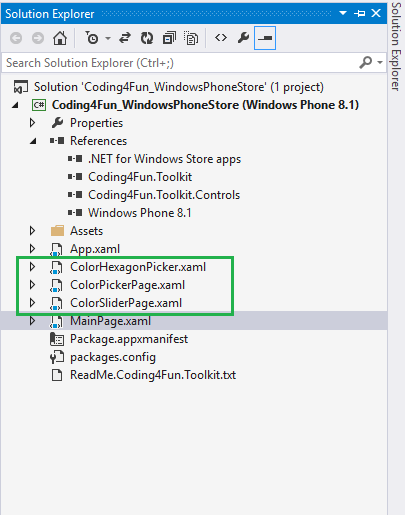Image resolution: width=405 pixels, height=515 pixels.
Task: Expand the App.xaml node
Action: click(32, 249)
